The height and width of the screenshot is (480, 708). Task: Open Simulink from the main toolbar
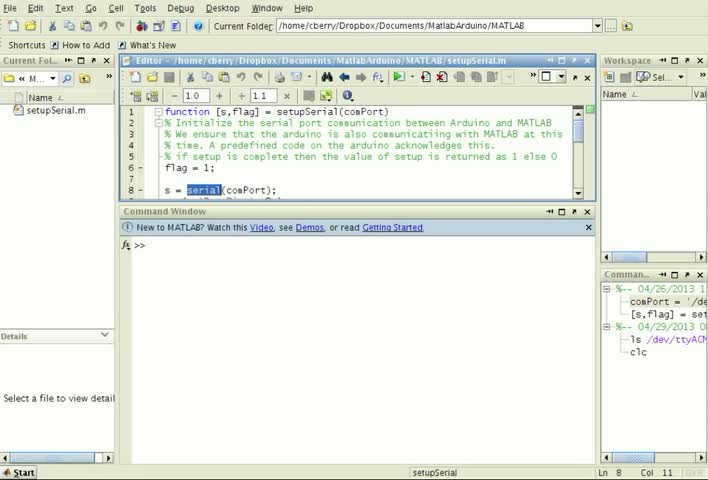click(142, 26)
